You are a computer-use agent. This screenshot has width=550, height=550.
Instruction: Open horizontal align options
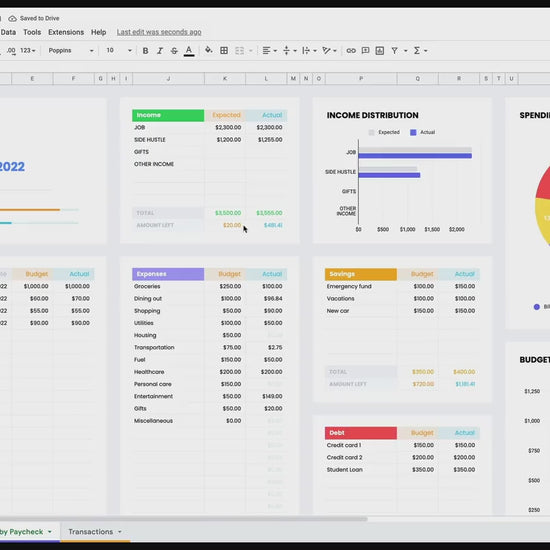point(269,51)
